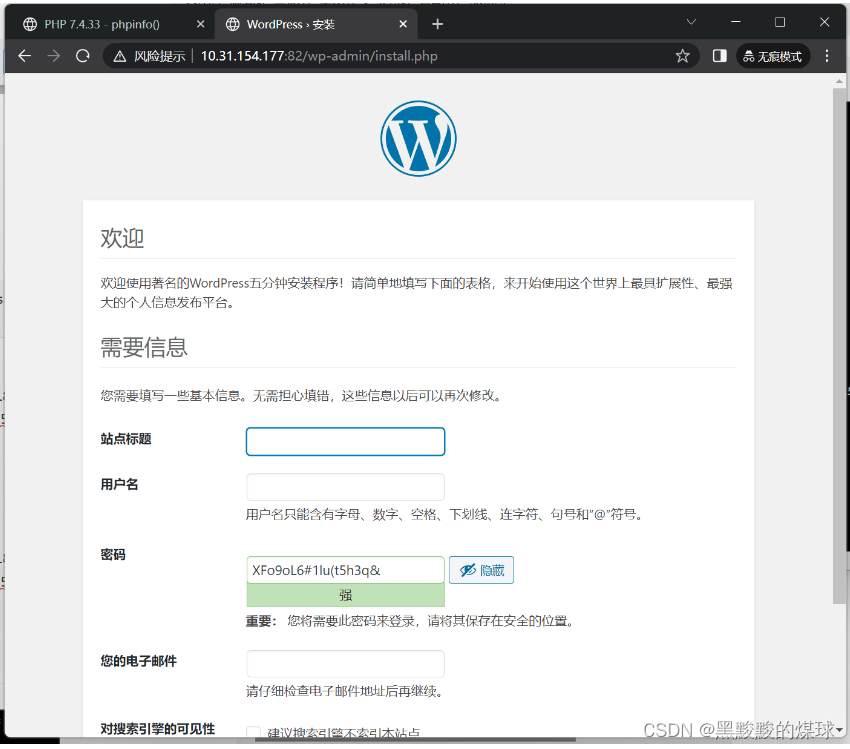The width and height of the screenshot is (850, 749).
Task: Open the three-dot browser menu
Action: click(x=824, y=56)
